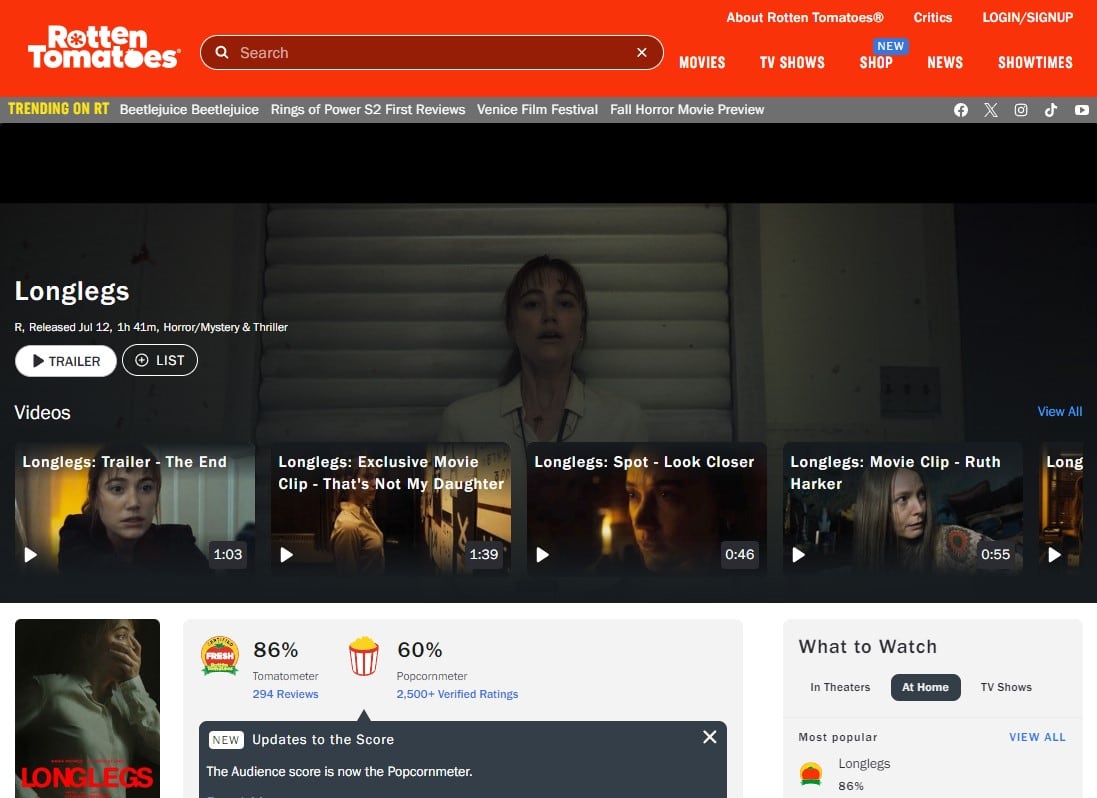Select the At Home filter
This screenshot has height=798, width=1097.
pos(925,687)
